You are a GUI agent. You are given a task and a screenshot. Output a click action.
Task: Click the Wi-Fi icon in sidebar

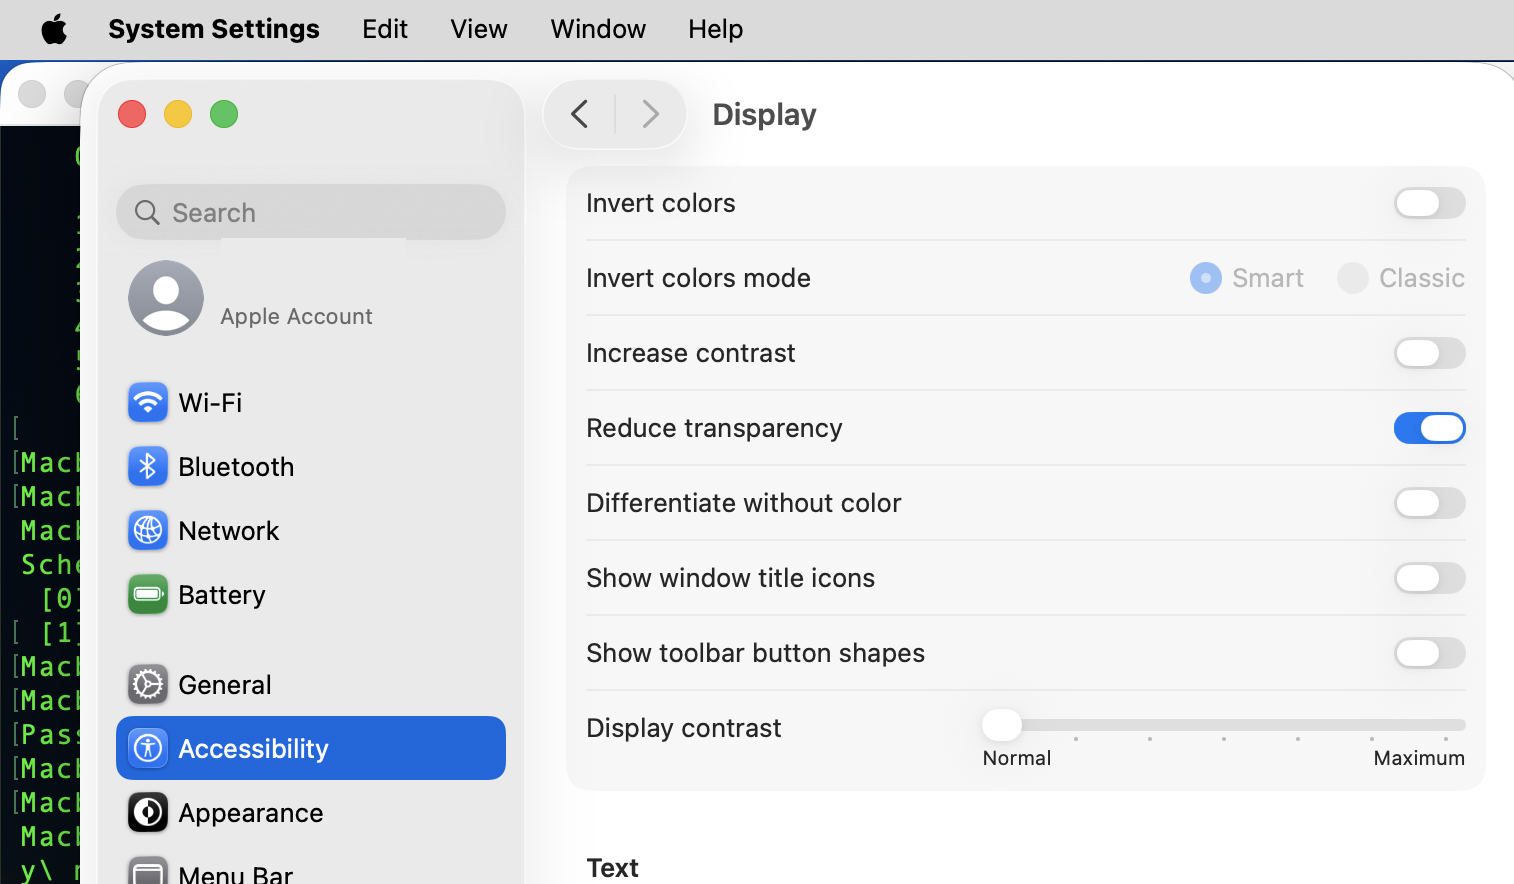[148, 402]
